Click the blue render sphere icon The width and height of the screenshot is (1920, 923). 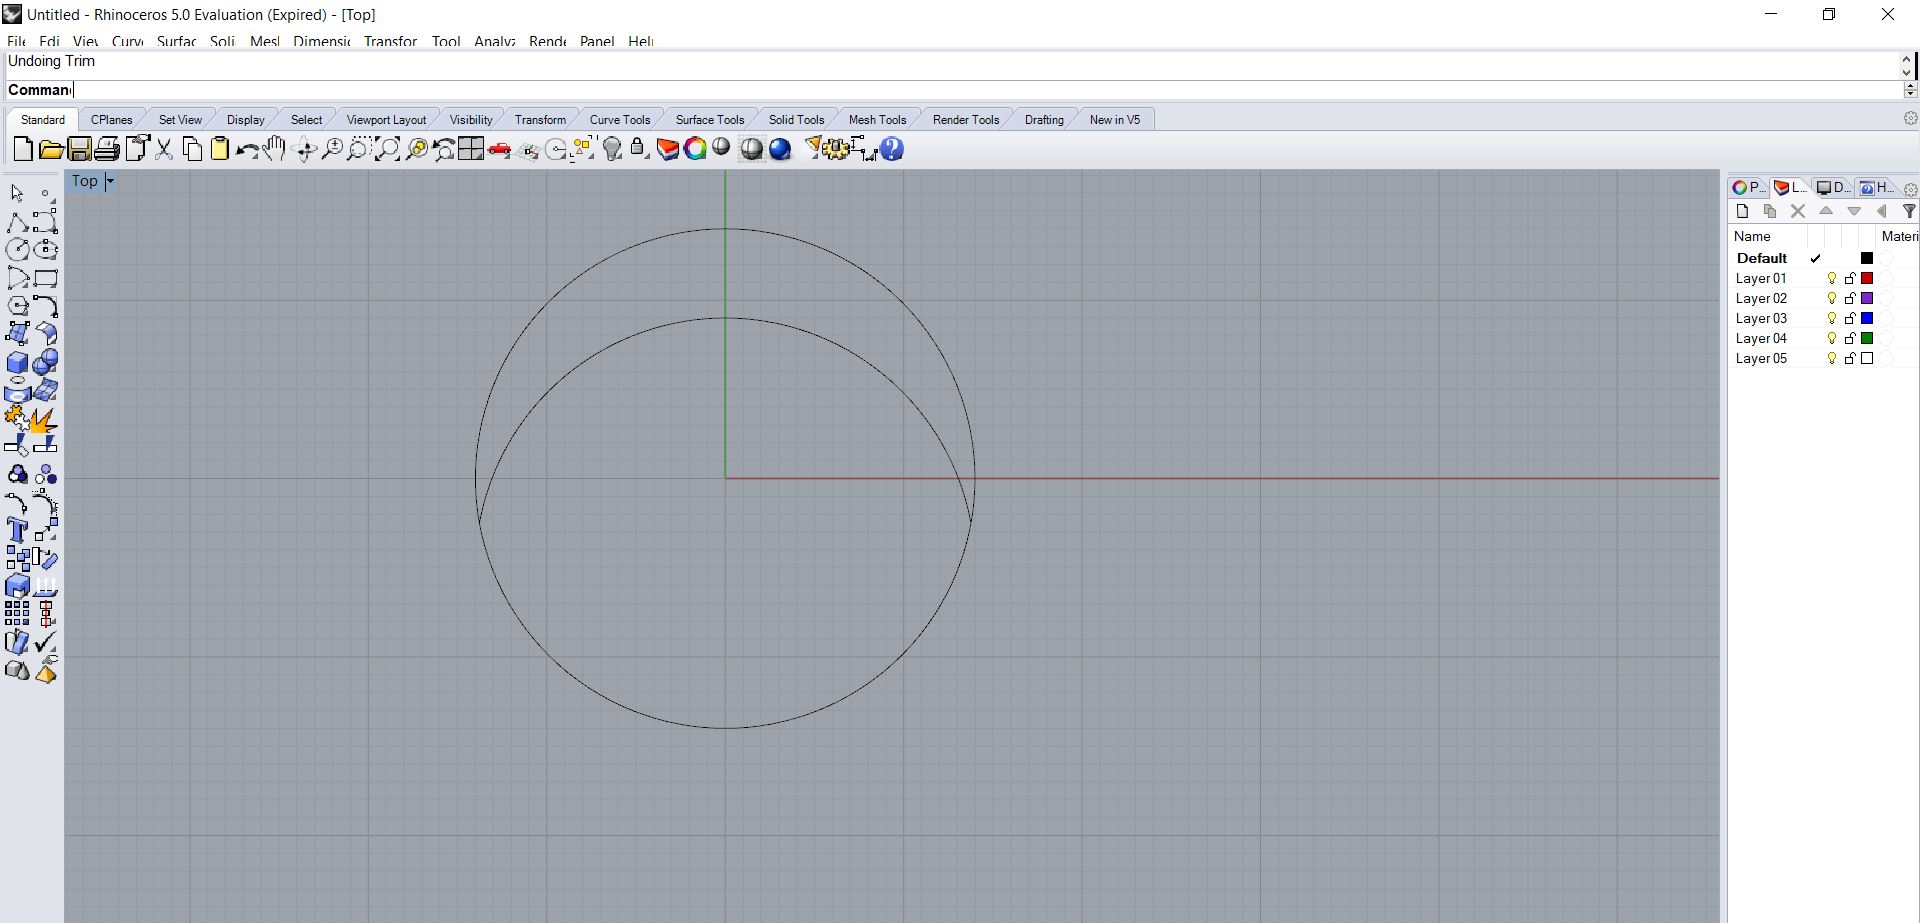[x=780, y=149]
